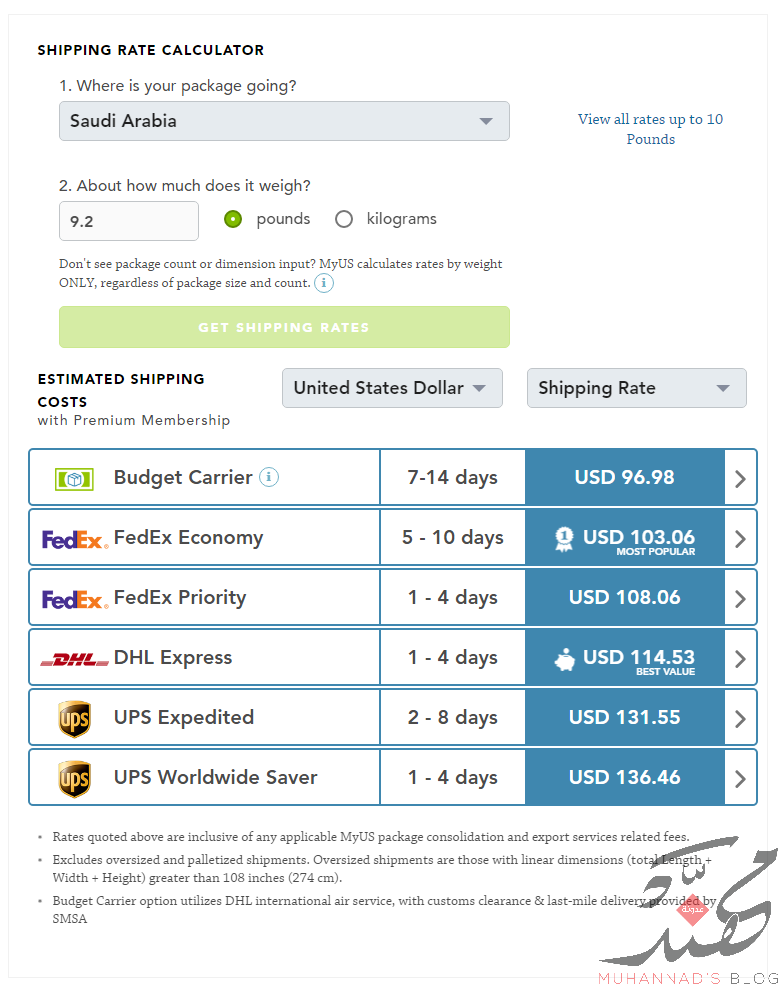Open View all rates up to 10 Pounds
The width and height of the screenshot is (778, 984).
tap(651, 129)
